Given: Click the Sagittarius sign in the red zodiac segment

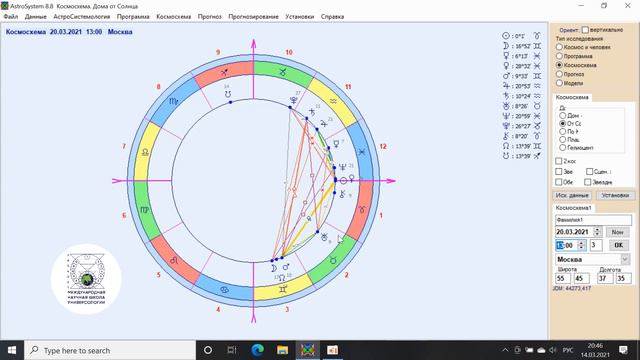Looking at the screenshot, I should pyautogui.click(x=224, y=72).
